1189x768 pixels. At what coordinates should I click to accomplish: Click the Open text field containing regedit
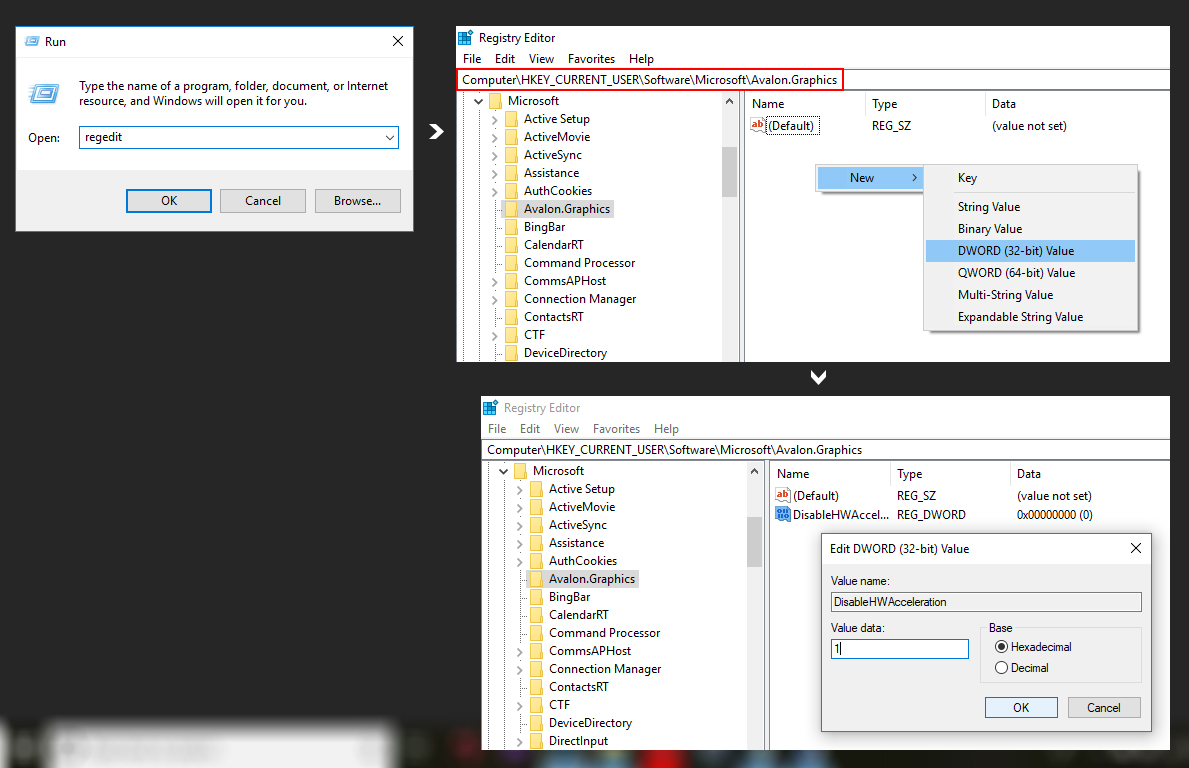coord(239,137)
